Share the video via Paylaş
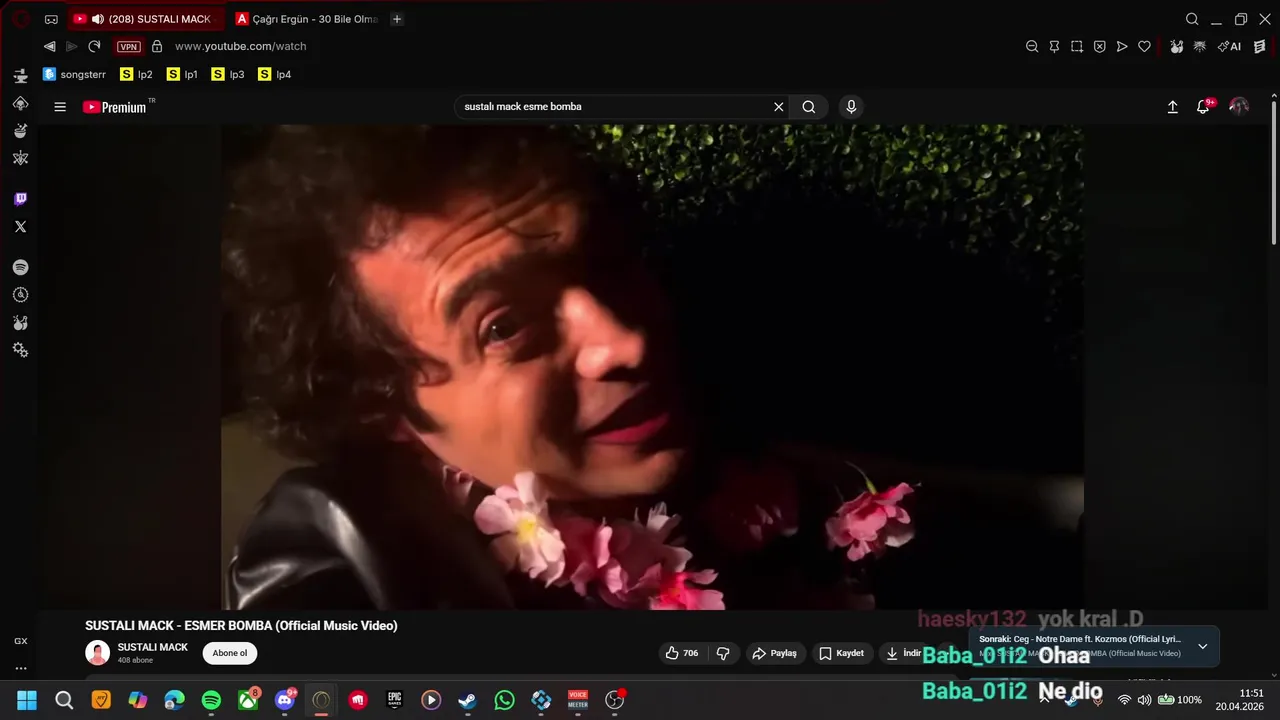This screenshot has height=720, width=1280. click(775, 653)
